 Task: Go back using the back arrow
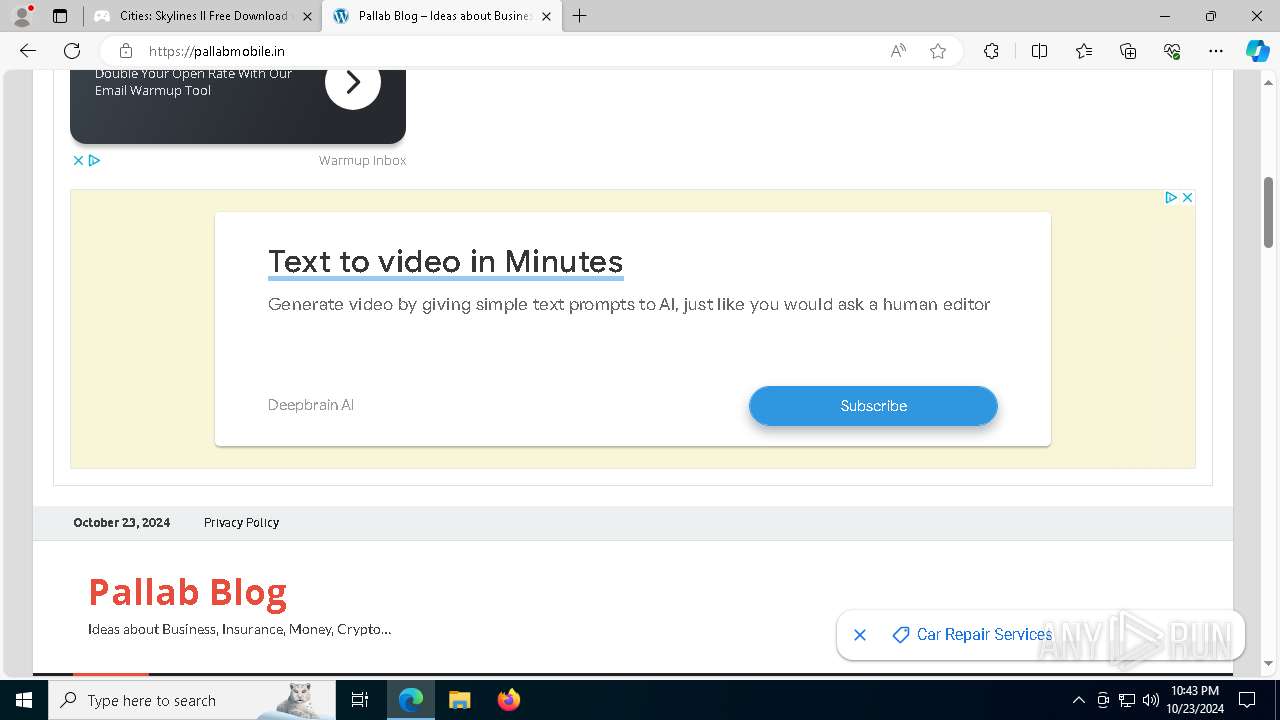coord(28,51)
